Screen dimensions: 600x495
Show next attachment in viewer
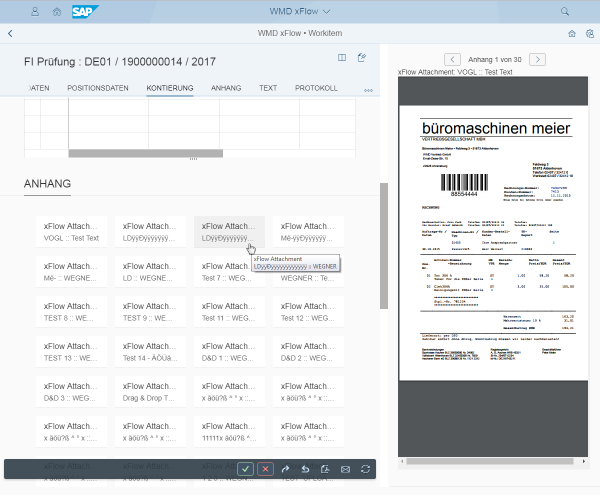coord(537,59)
